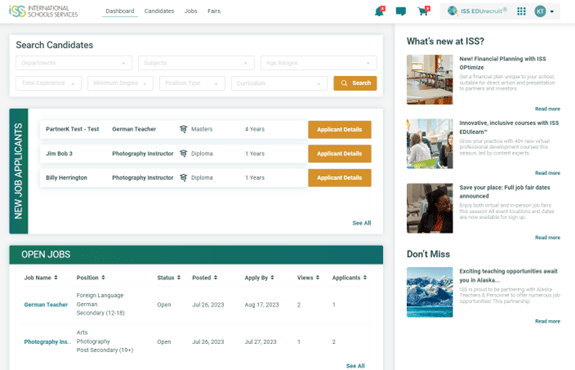Sort by Status column arrows
The image size is (575, 370).
point(179,278)
